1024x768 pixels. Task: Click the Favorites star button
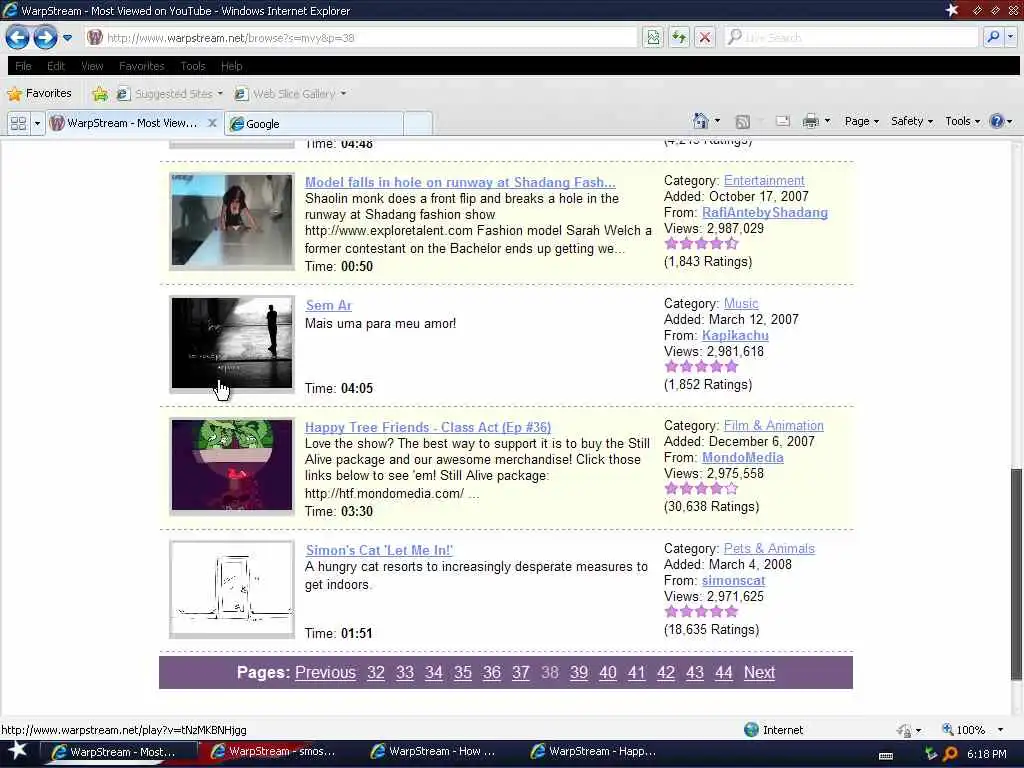click(x=39, y=93)
